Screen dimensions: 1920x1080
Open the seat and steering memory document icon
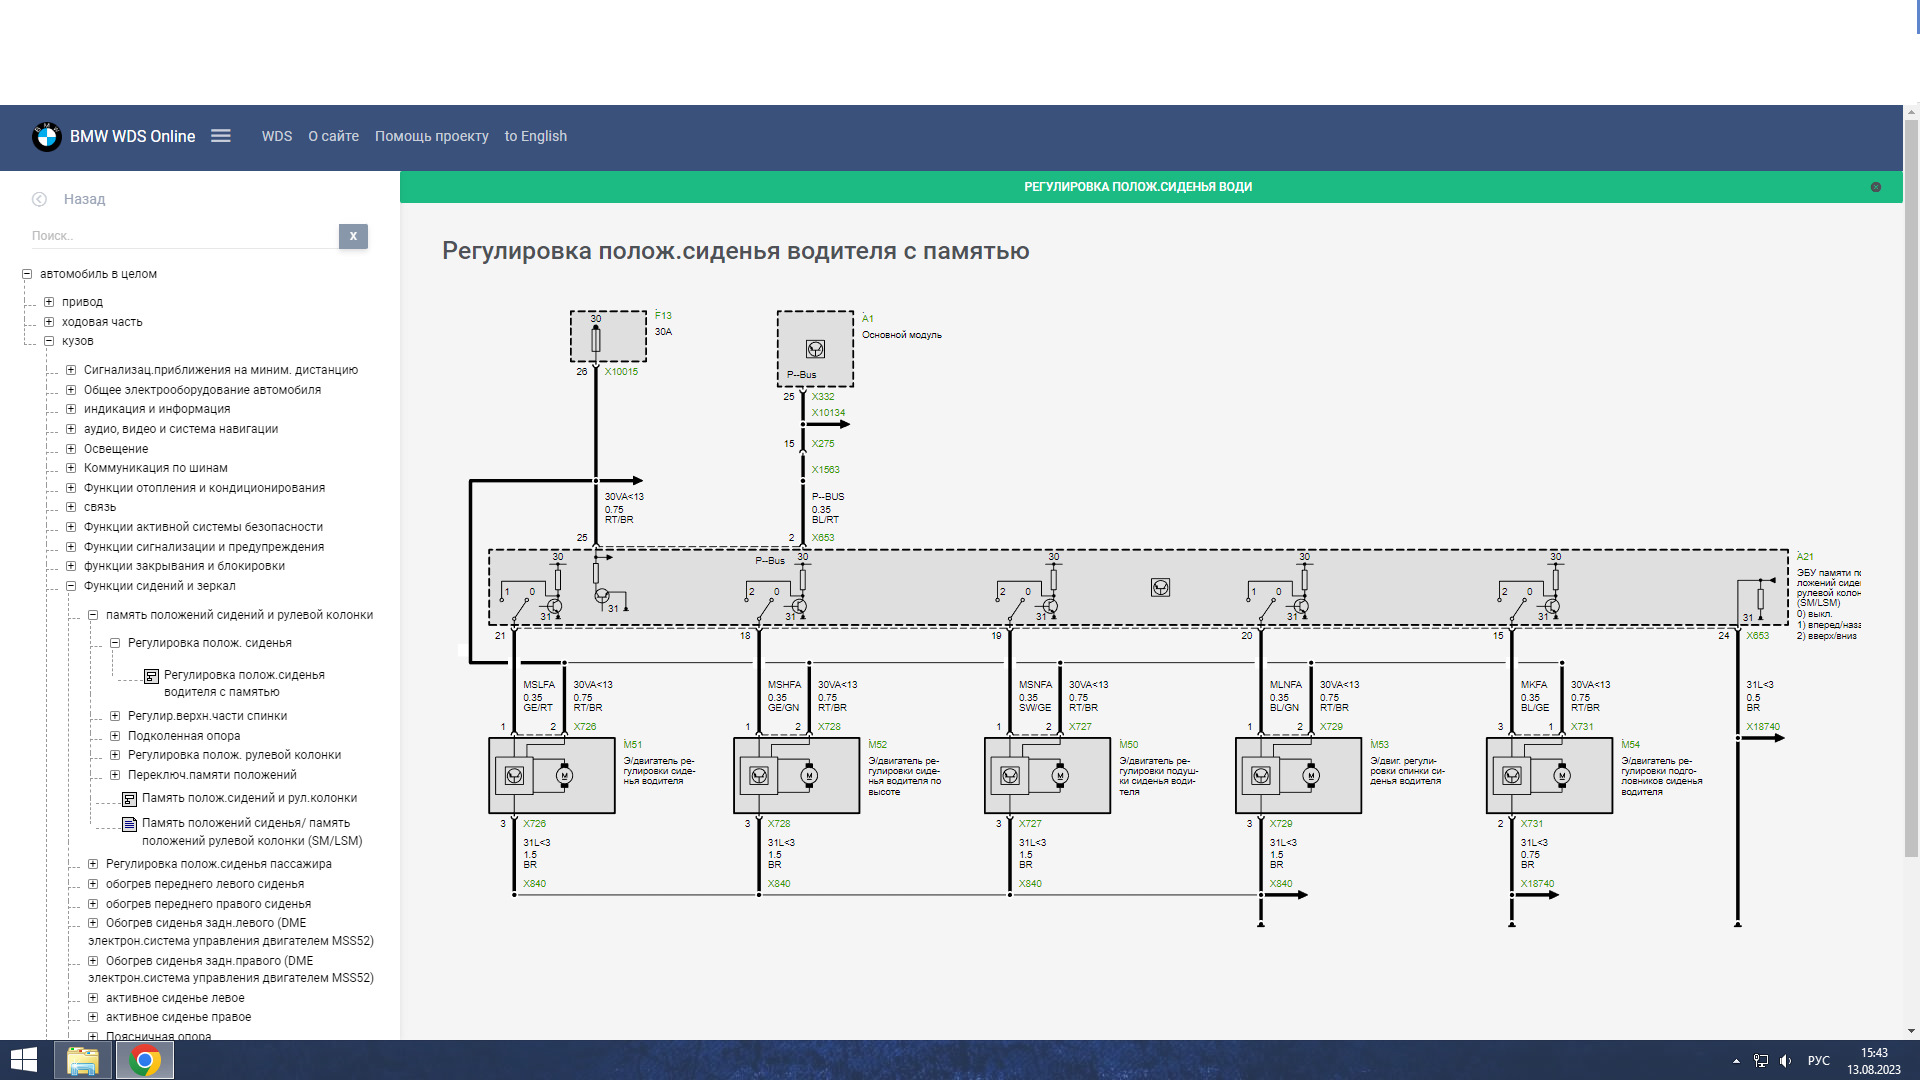130,825
